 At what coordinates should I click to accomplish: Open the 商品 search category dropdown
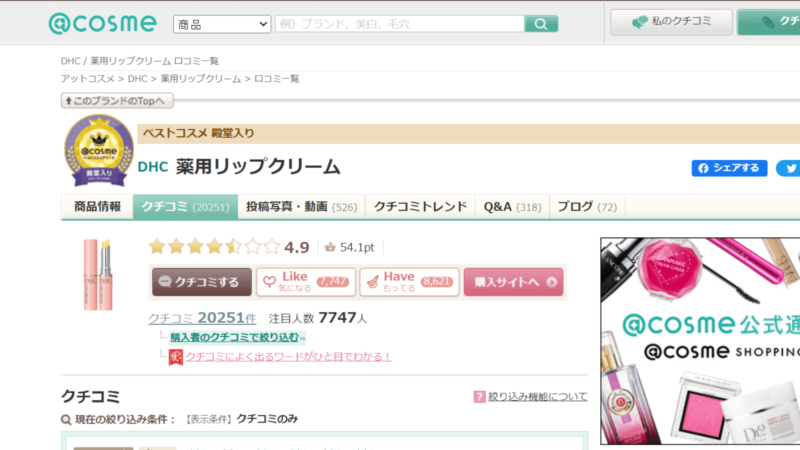pyautogui.click(x=221, y=24)
